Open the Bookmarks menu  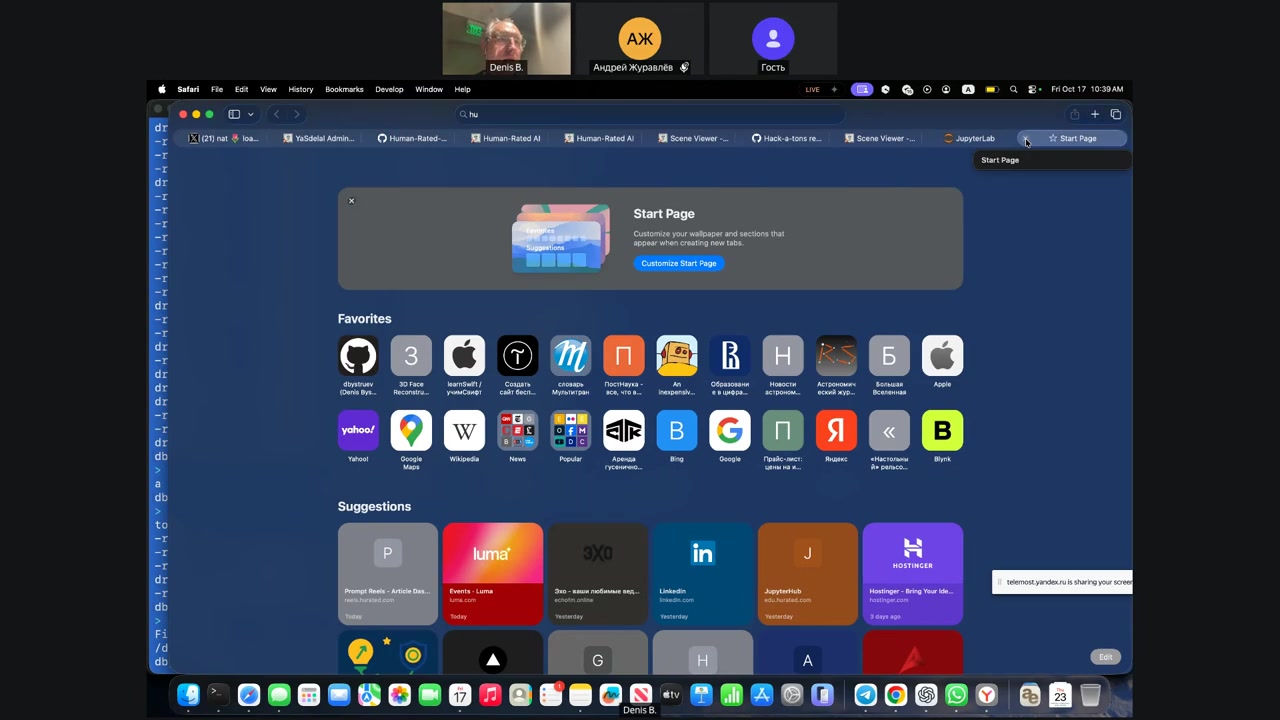coord(344,89)
